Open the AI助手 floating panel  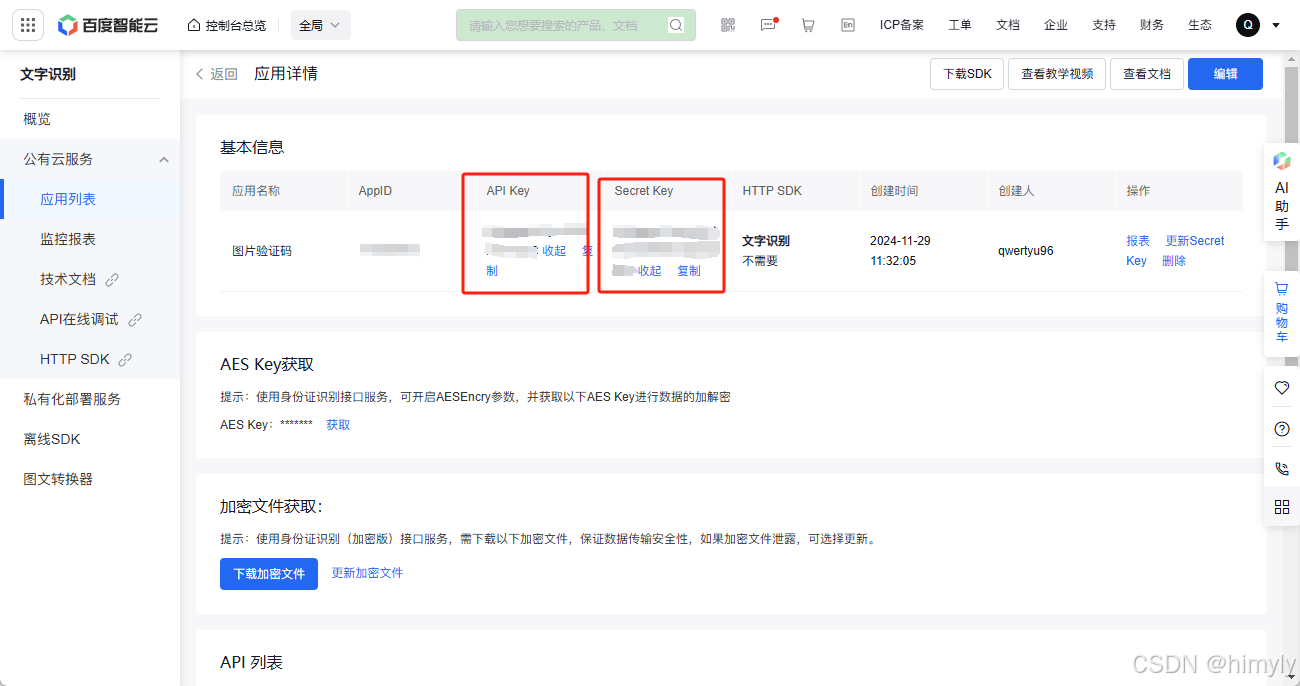pos(1282,192)
